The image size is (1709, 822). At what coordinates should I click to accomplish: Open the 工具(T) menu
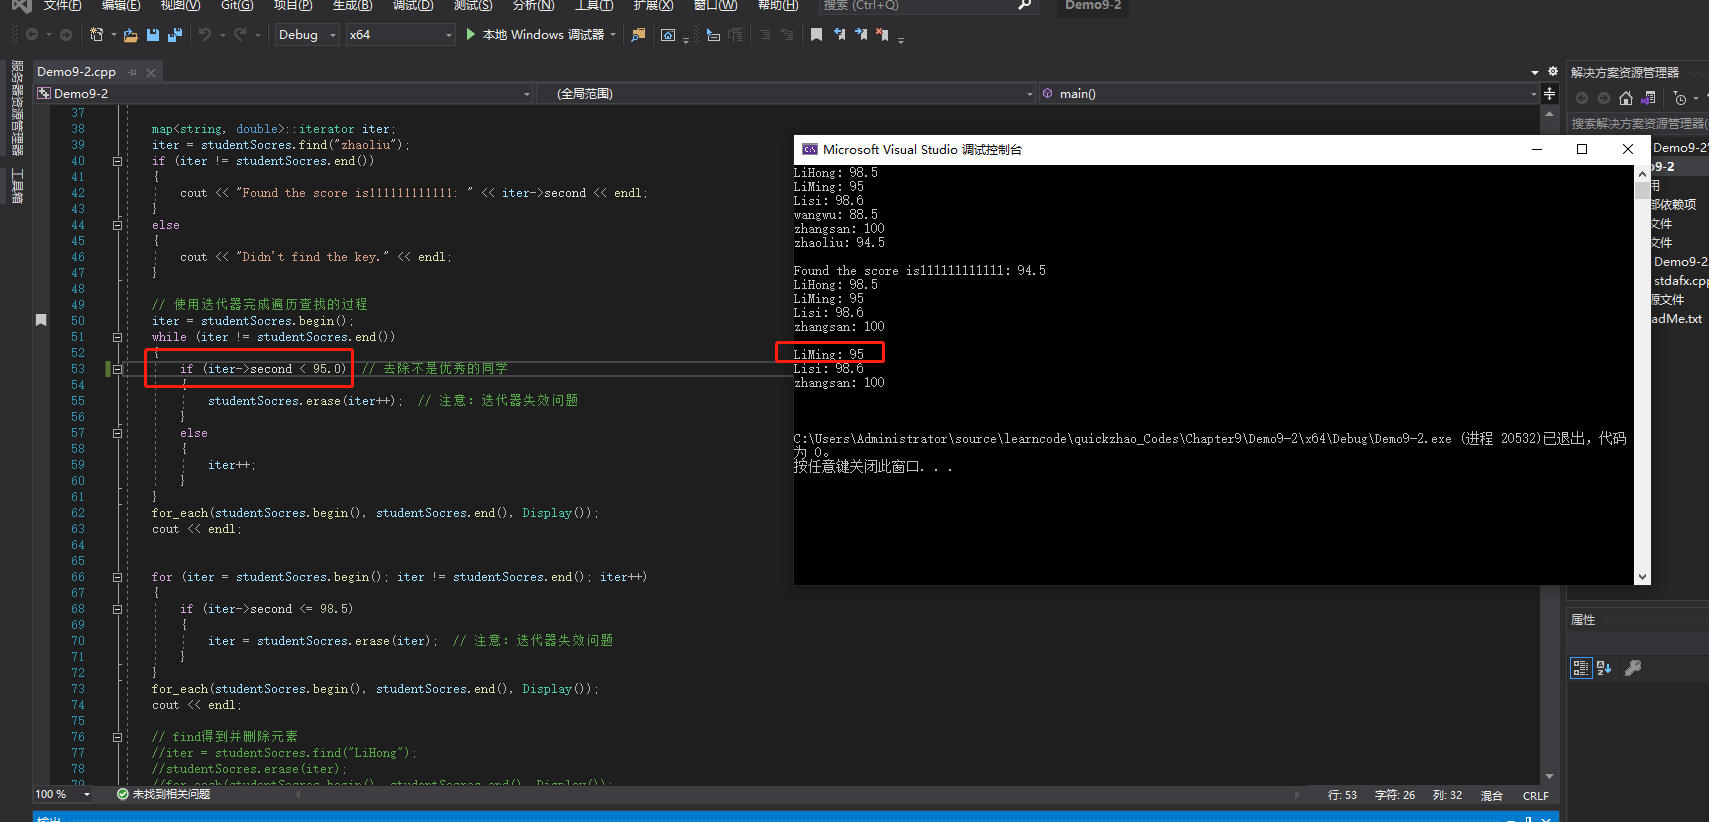(594, 6)
